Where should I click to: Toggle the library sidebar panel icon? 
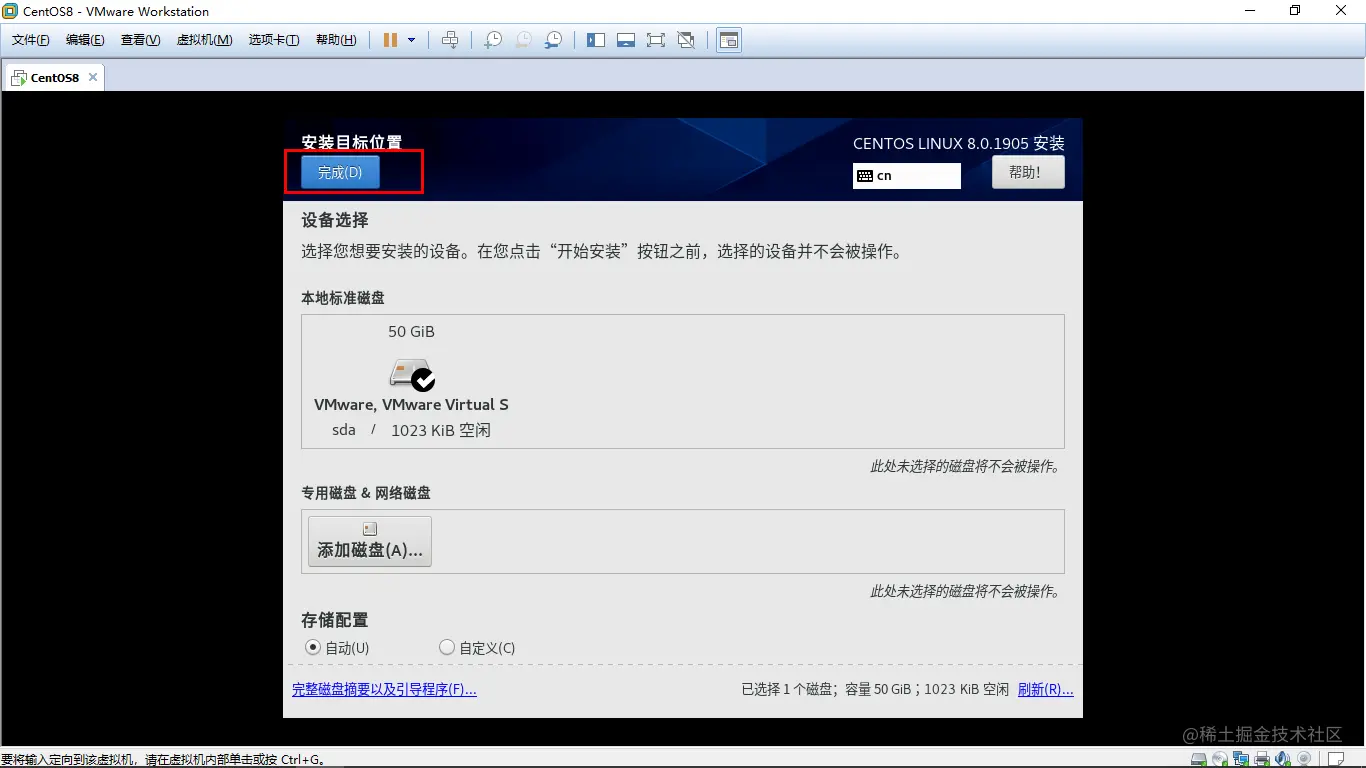point(596,40)
